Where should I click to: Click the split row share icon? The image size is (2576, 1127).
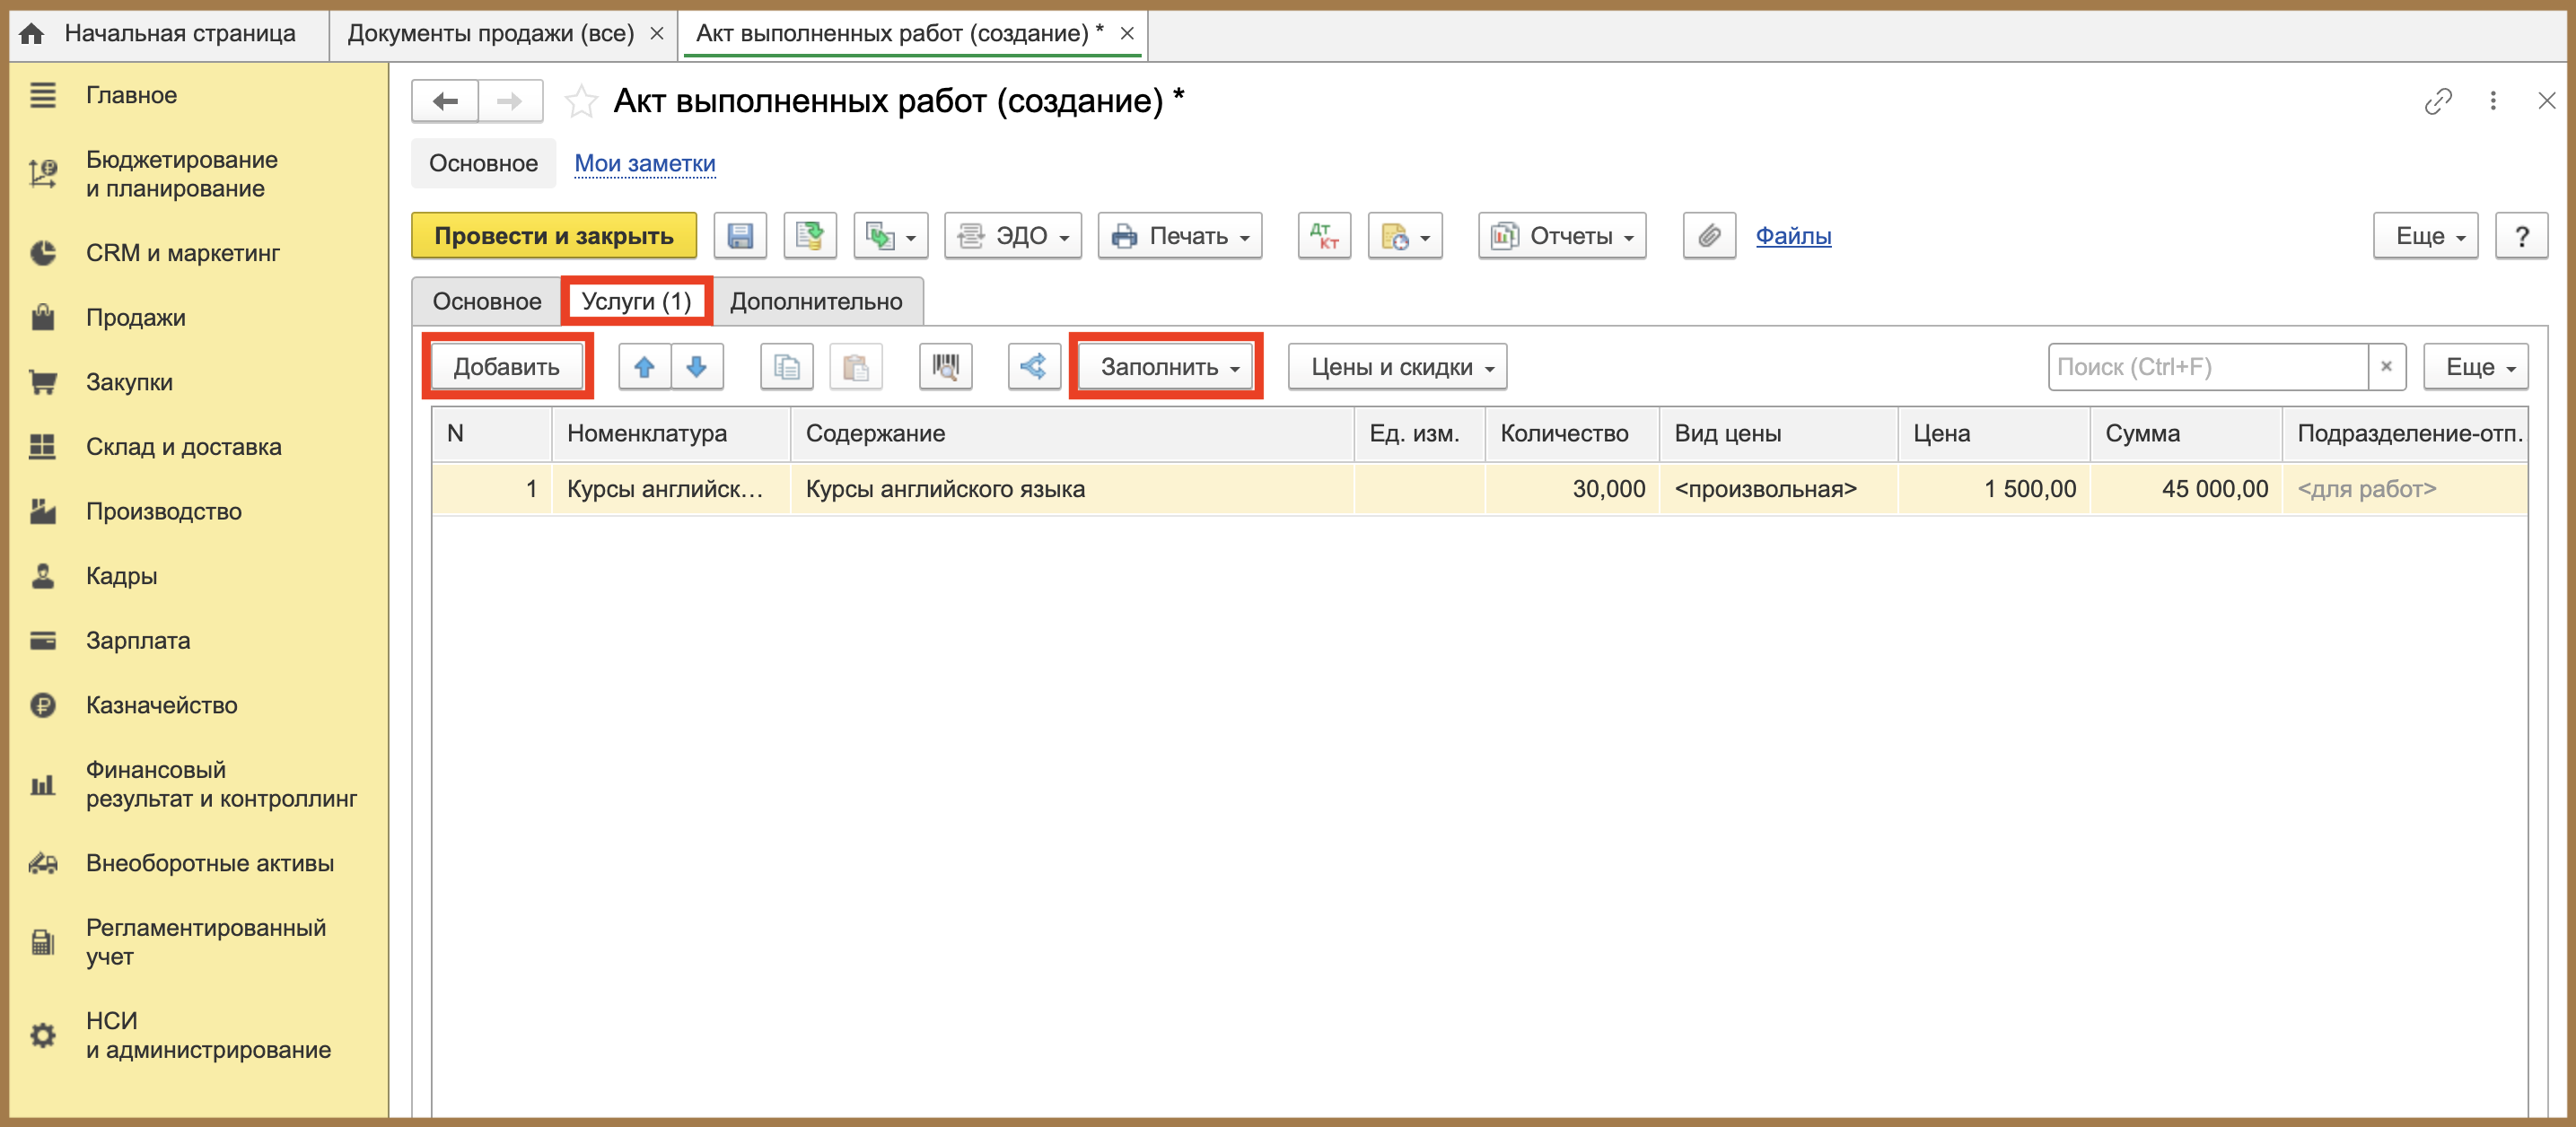tap(1034, 367)
